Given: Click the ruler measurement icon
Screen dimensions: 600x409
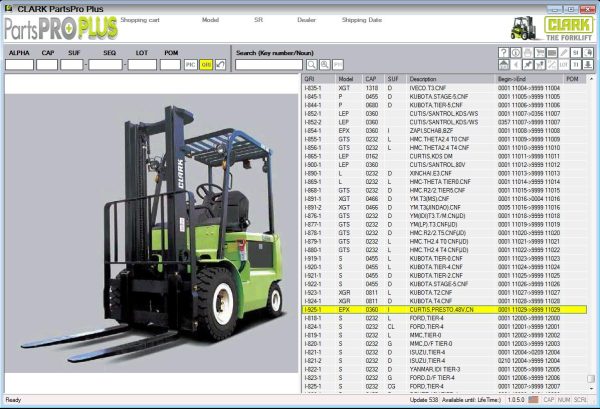Looking at the screenshot, I should coord(552,65).
